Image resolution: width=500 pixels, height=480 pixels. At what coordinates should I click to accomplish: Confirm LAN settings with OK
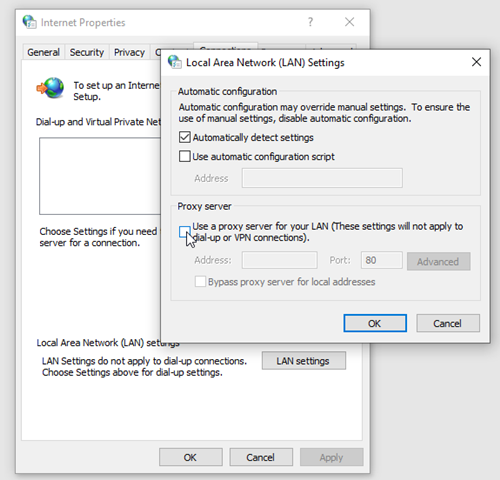tap(375, 323)
